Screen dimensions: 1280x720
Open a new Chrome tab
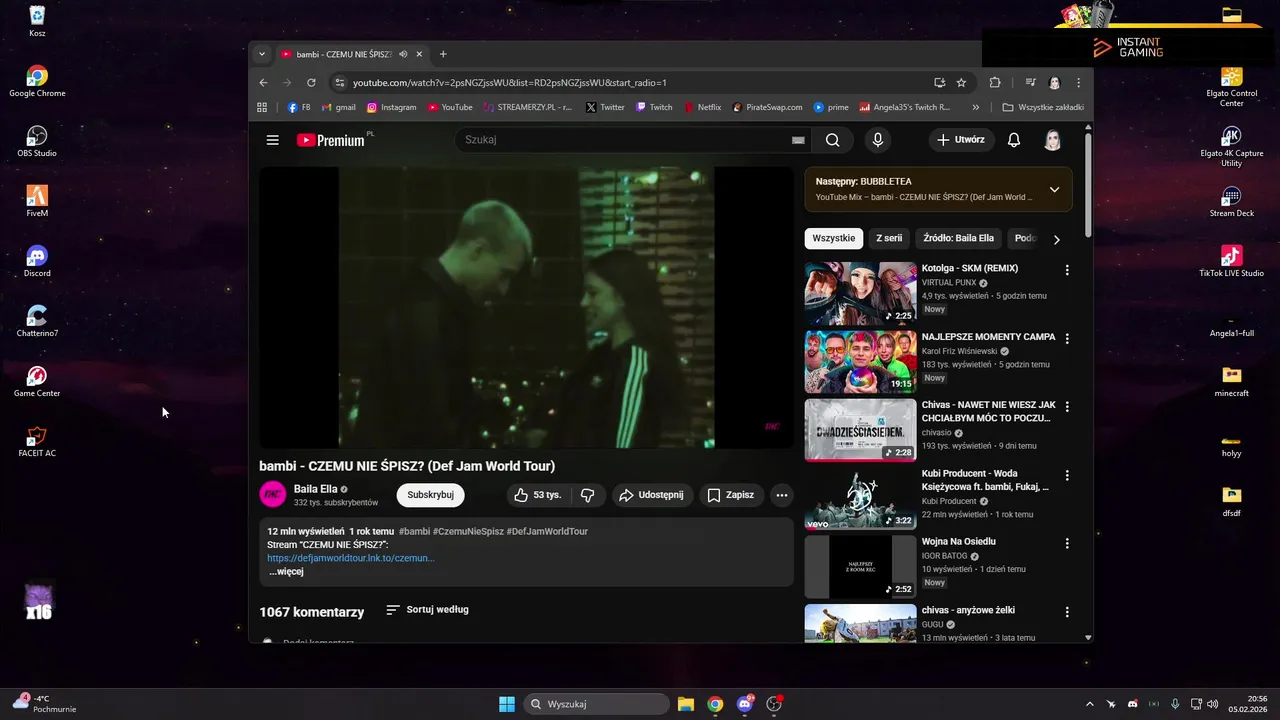point(443,54)
